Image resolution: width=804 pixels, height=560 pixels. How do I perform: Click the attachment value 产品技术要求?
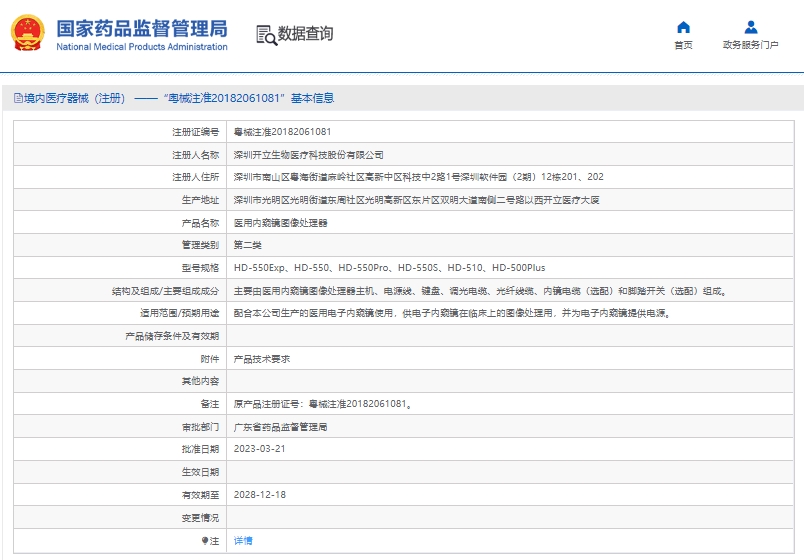point(262,358)
